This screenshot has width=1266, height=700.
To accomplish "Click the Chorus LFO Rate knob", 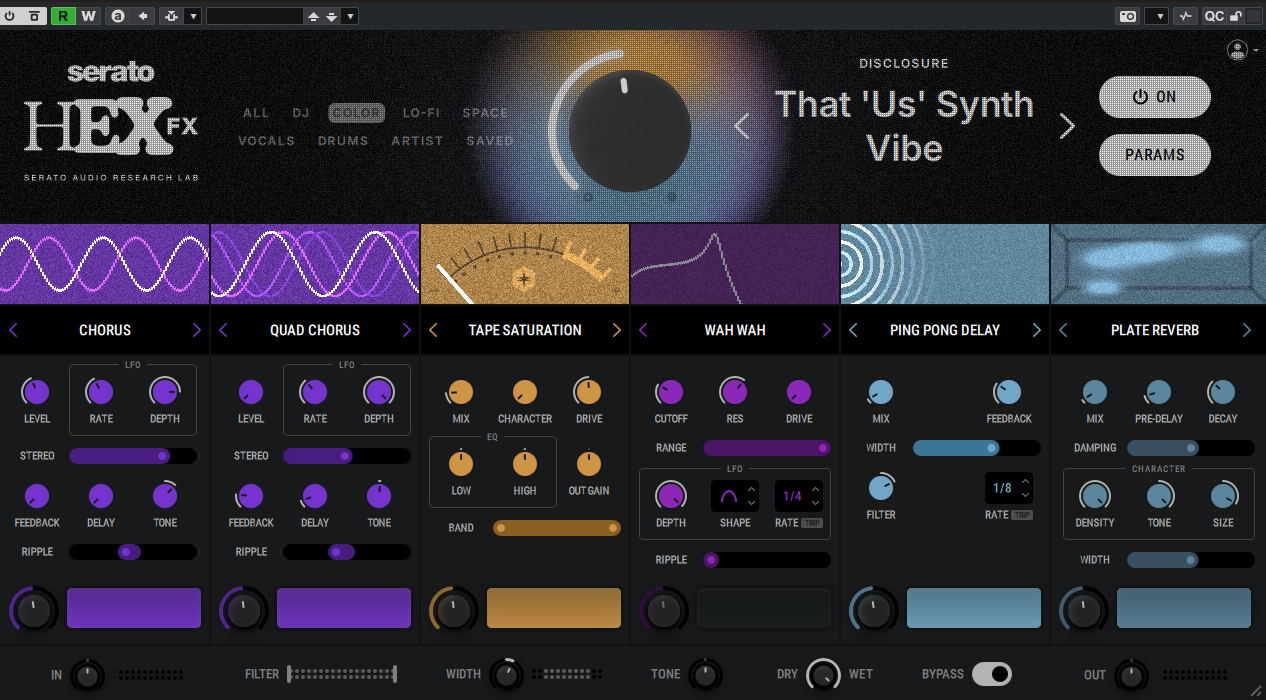I will pos(100,392).
